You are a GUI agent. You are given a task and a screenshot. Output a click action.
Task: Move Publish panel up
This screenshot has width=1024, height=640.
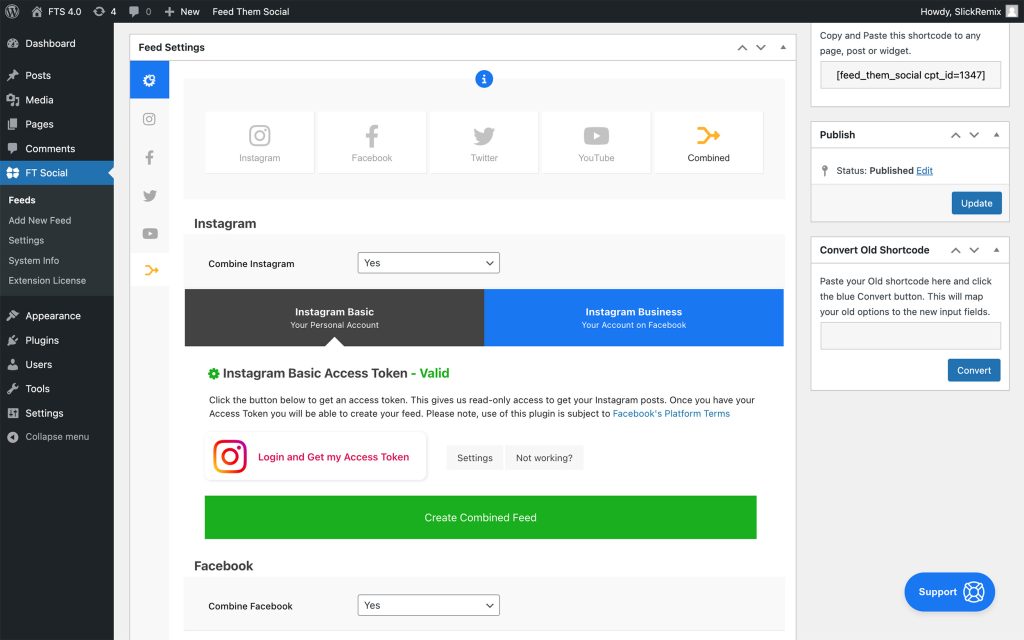(955, 135)
